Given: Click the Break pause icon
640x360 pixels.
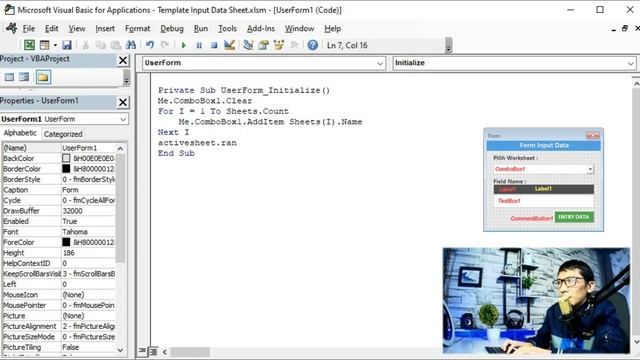Looking at the screenshot, I should (199, 45).
